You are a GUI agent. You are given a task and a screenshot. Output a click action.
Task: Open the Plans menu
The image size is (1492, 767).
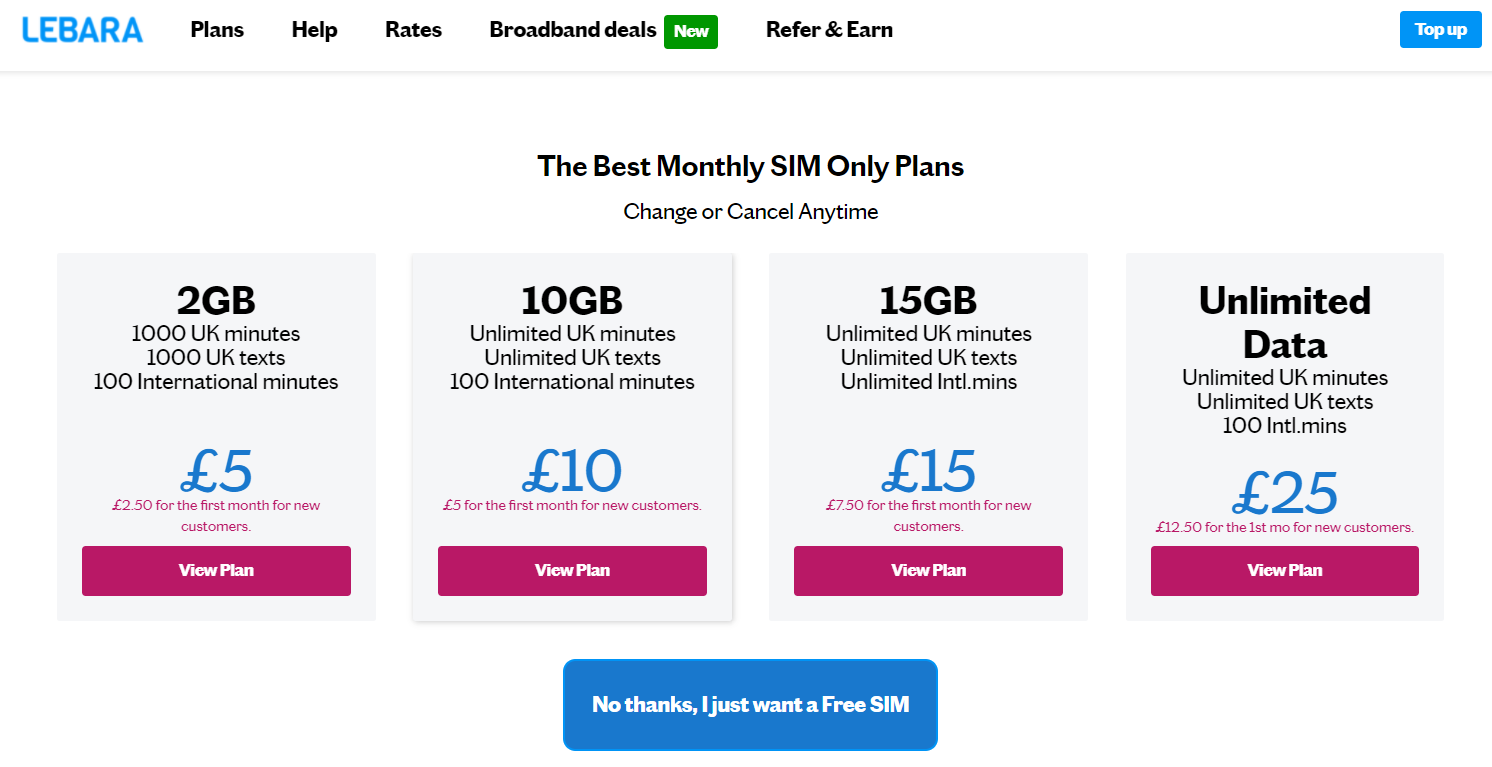(217, 30)
